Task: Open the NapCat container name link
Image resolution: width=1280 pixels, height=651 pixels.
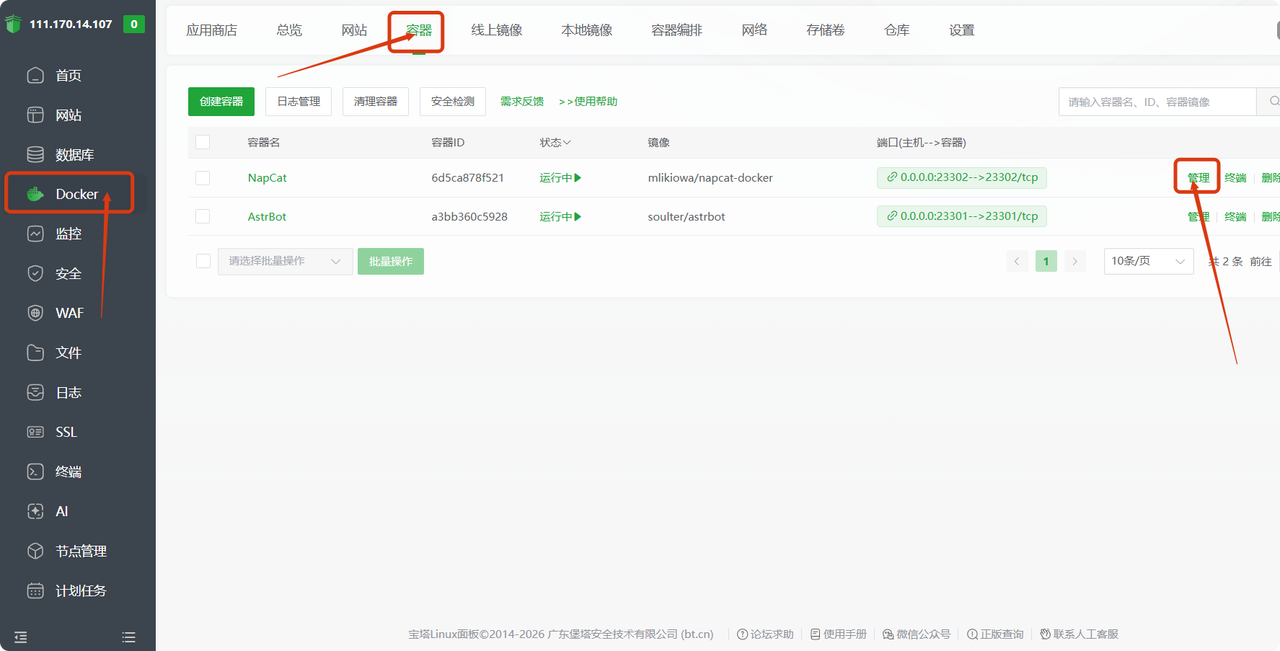Action: (x=267, y=178)
